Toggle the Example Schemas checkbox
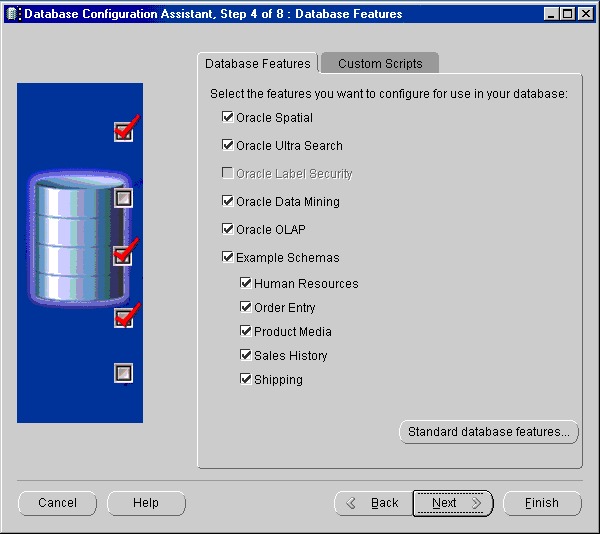 click(x=228, y=258)
